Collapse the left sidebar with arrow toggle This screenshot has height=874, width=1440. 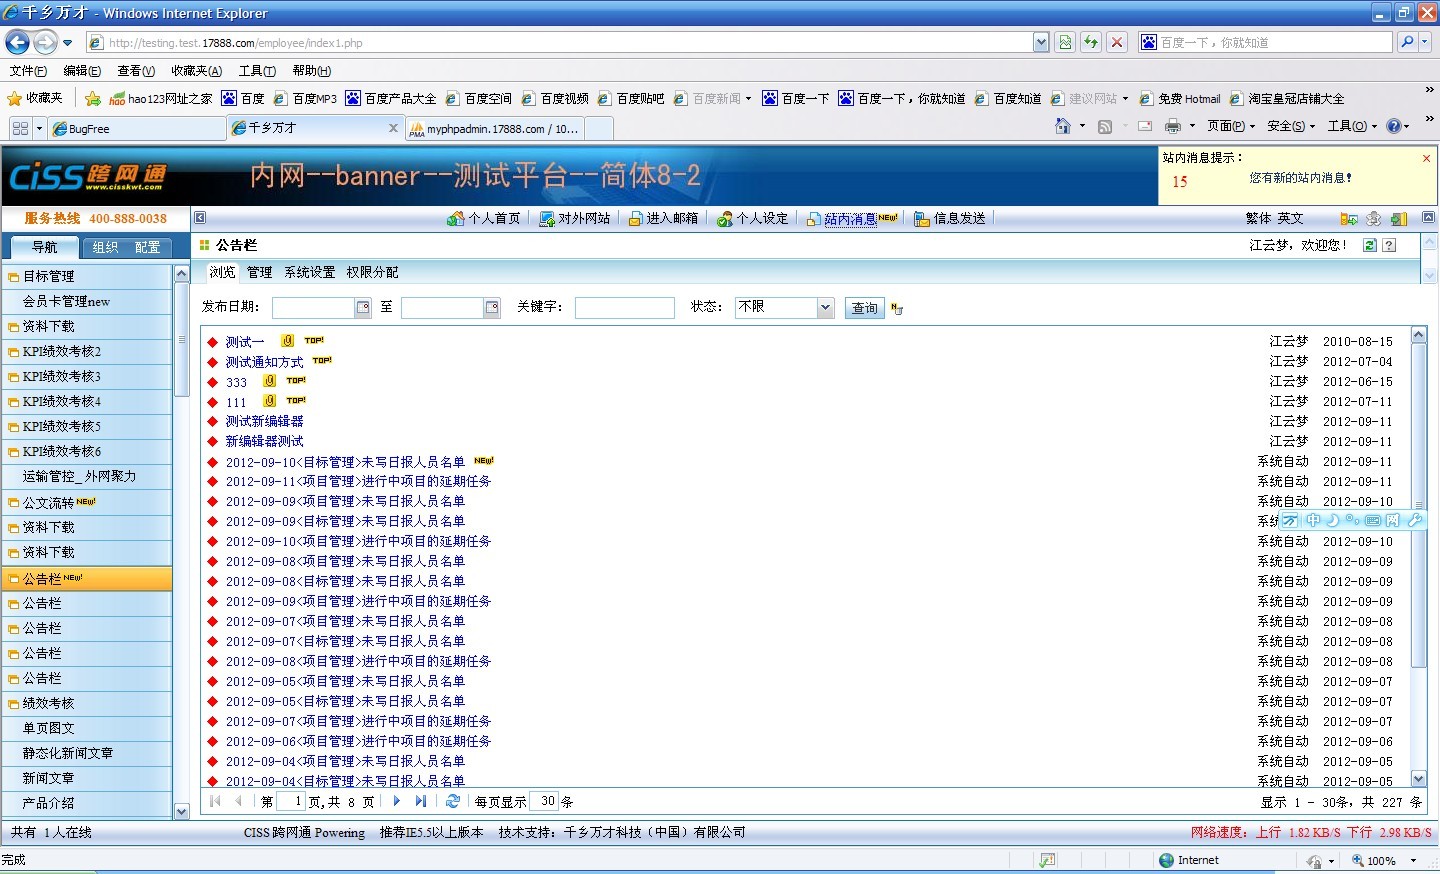coord(200,218)
